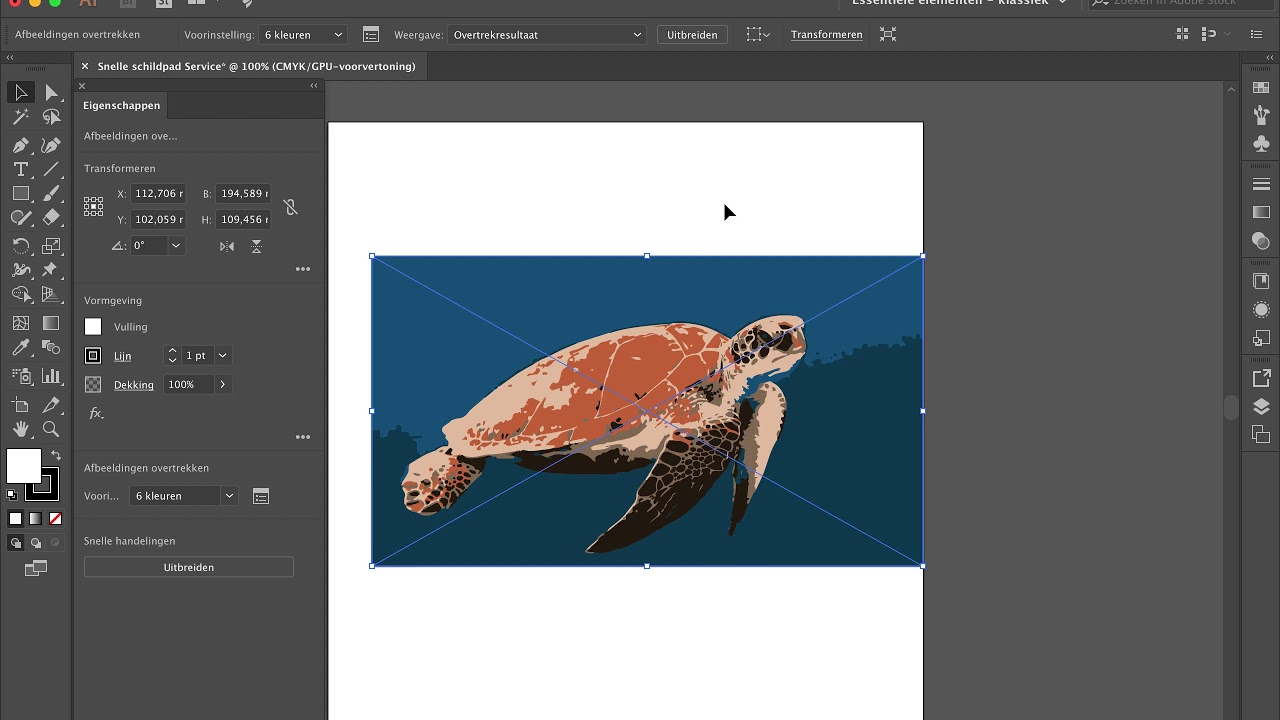
Task: Select the Direct Selection tool
Action: 51,93
